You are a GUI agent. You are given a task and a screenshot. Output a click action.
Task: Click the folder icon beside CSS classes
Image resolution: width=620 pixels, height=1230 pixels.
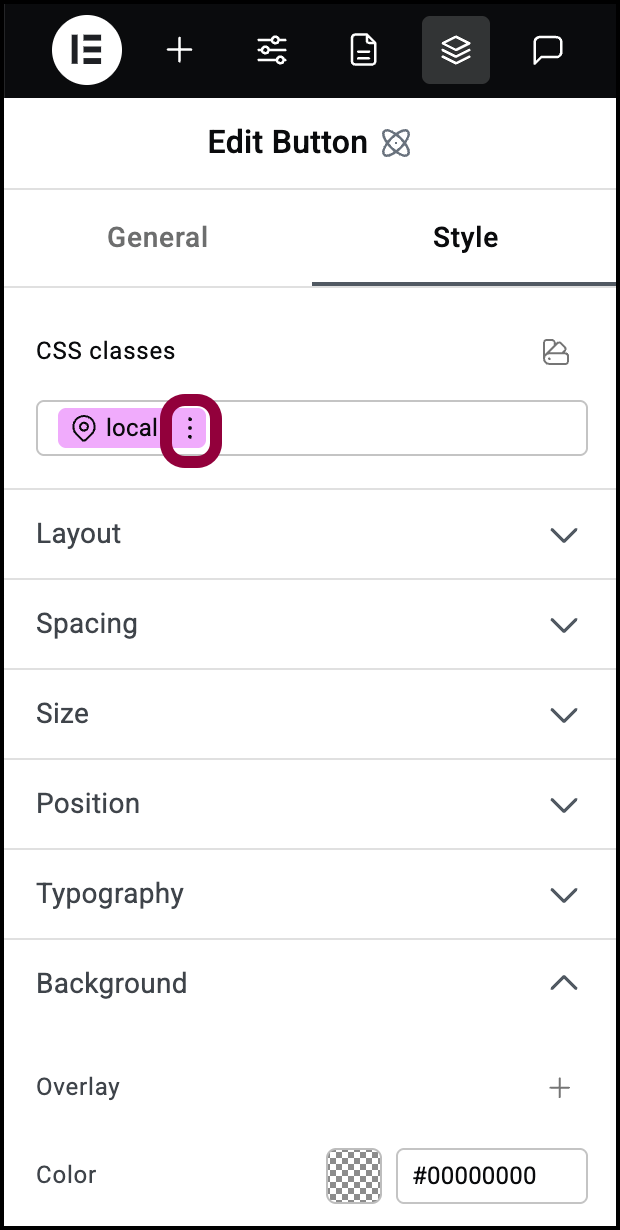click(557, 351)
